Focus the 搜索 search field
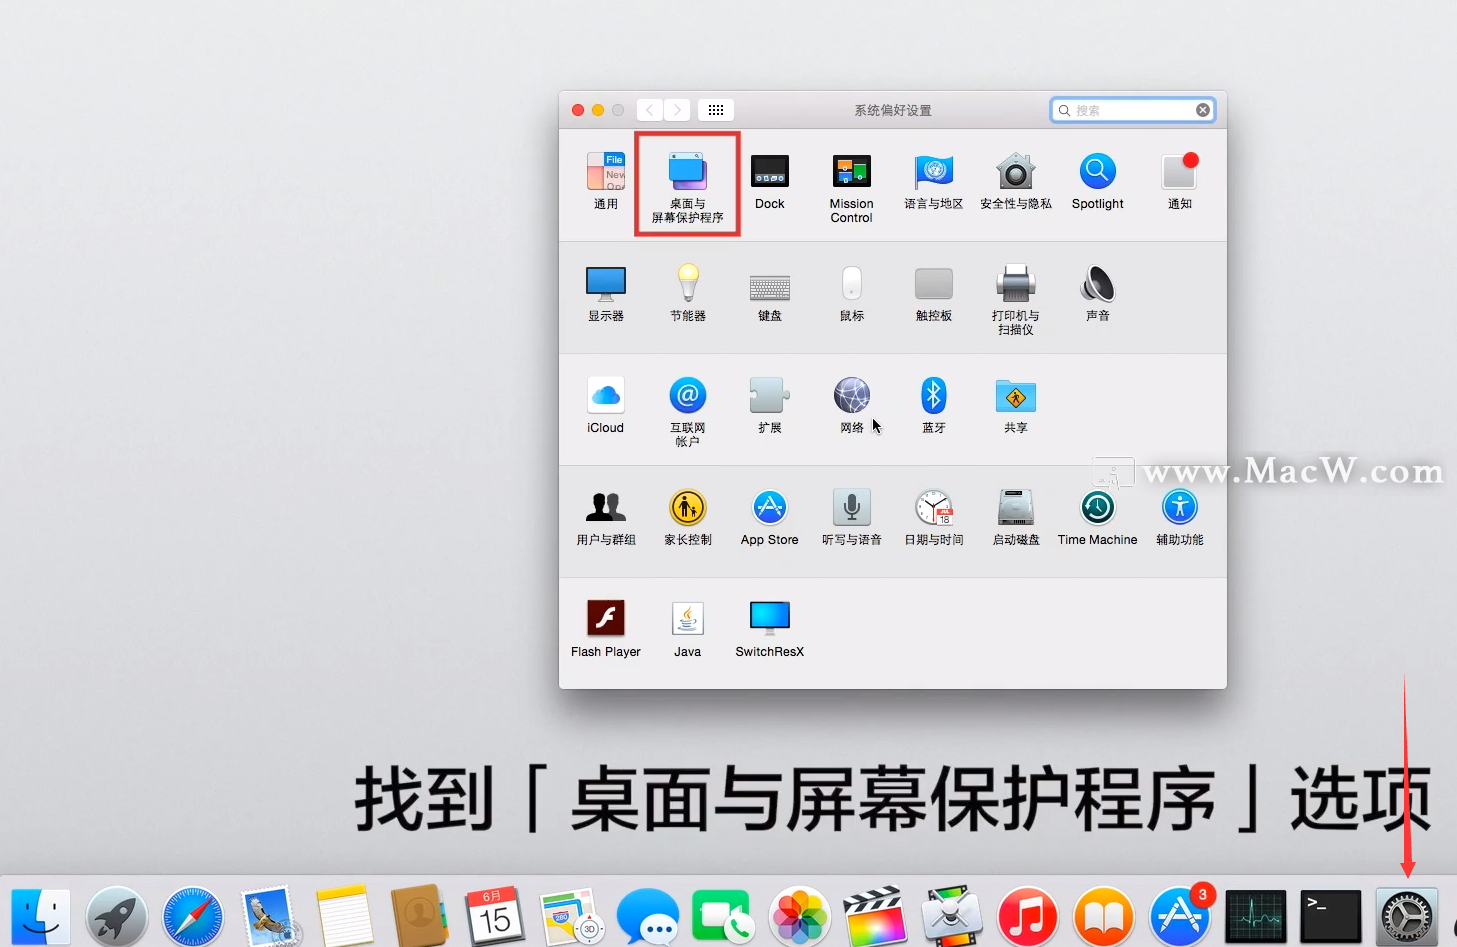Viewport: 1457px width, 947px height. click(1133, 110)
